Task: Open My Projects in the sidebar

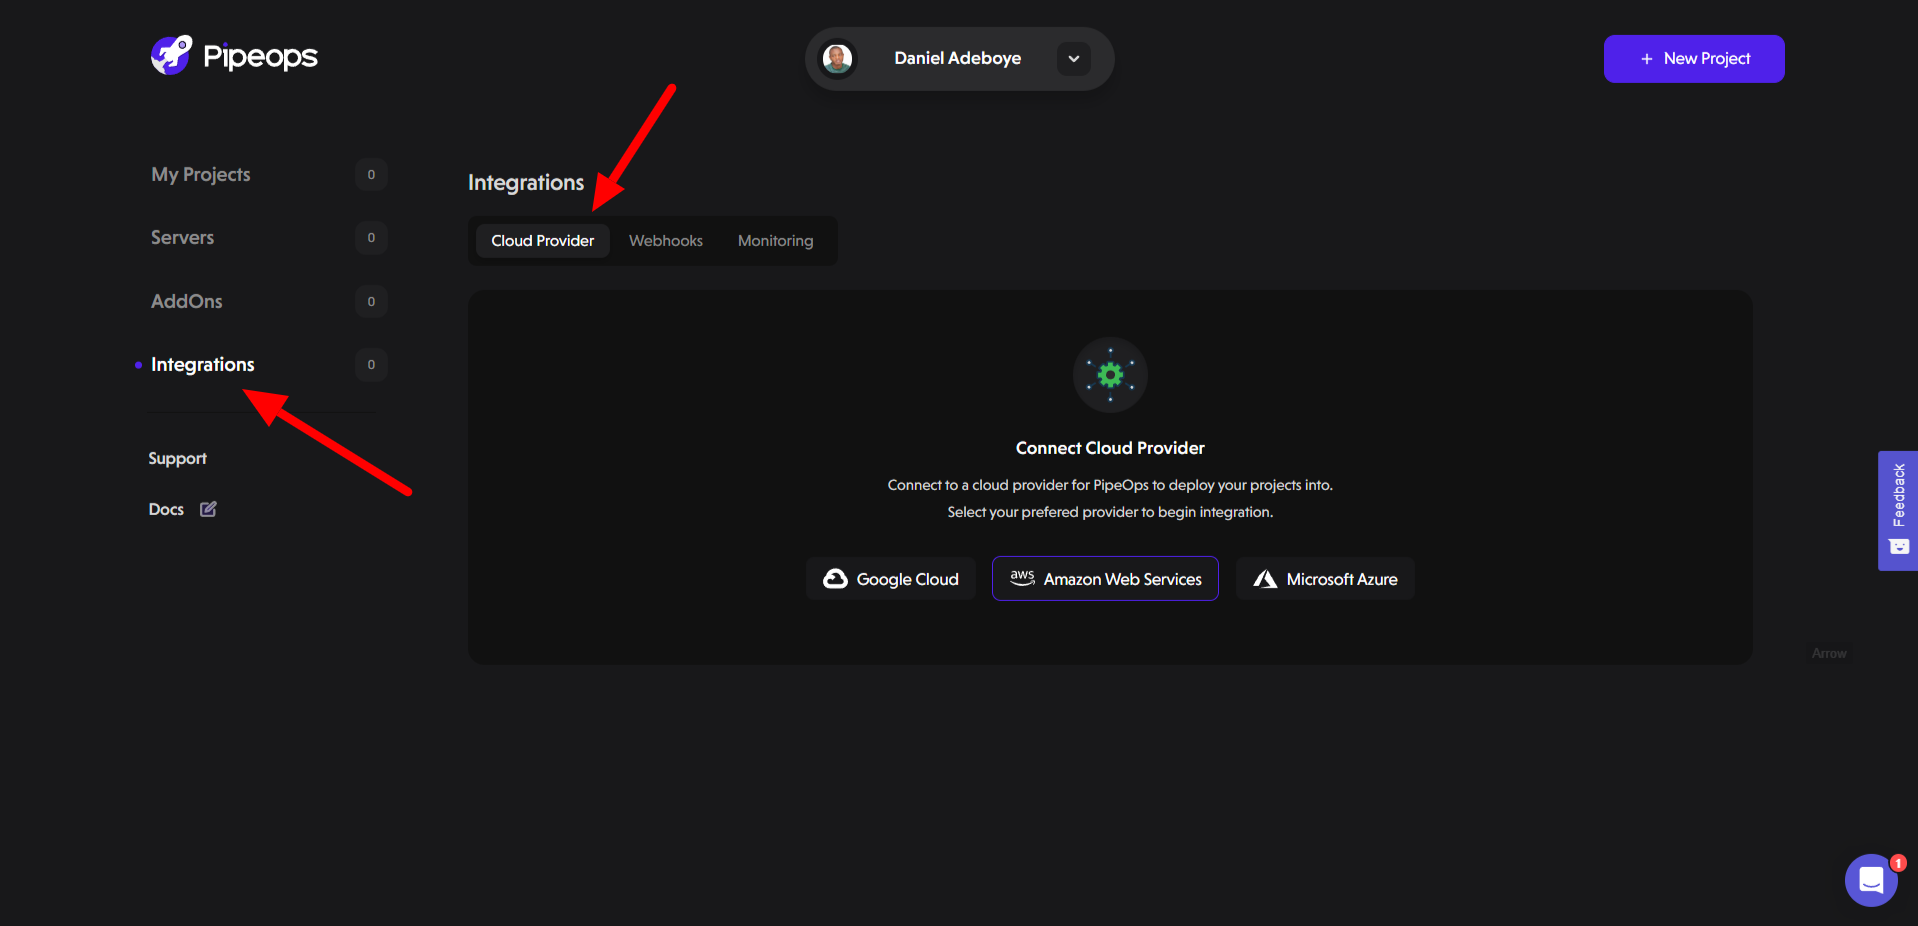Action: tap(201, 174)
